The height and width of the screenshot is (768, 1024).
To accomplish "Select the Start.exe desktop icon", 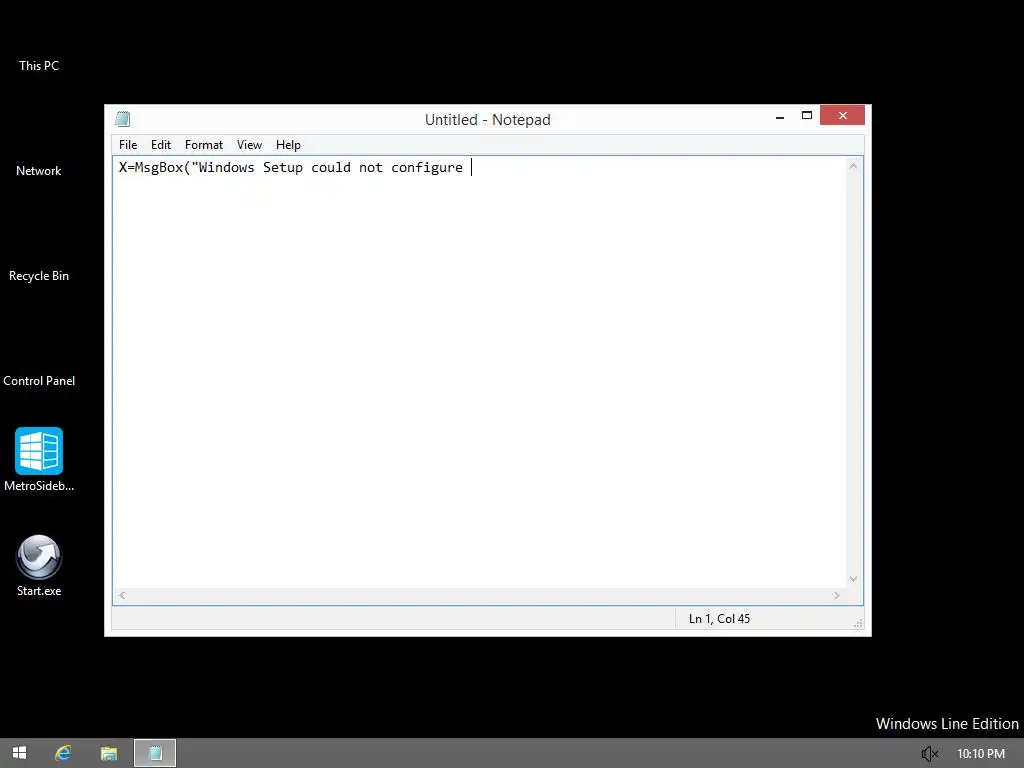I will coord(39,565).
